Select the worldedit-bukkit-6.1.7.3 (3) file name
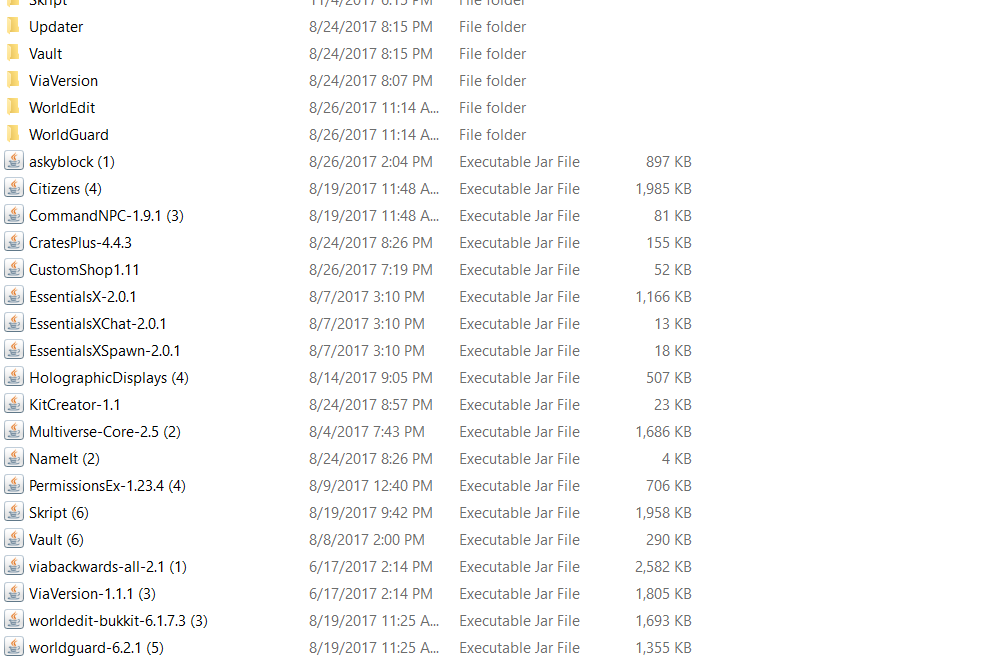The width and height of the screenshot is (1007, 670). (x=118, y=621)
